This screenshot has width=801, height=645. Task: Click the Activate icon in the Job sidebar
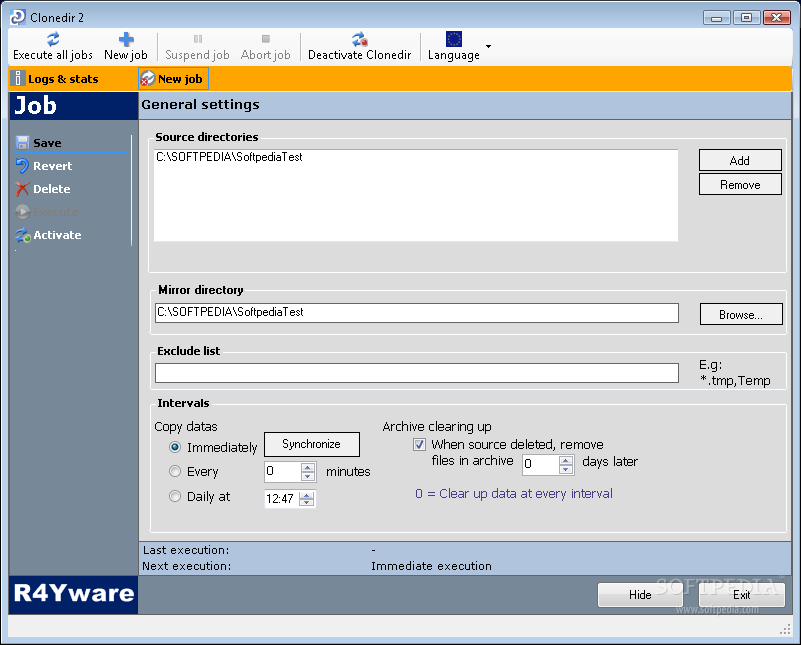pyautogui.click(x=22, y=235)
